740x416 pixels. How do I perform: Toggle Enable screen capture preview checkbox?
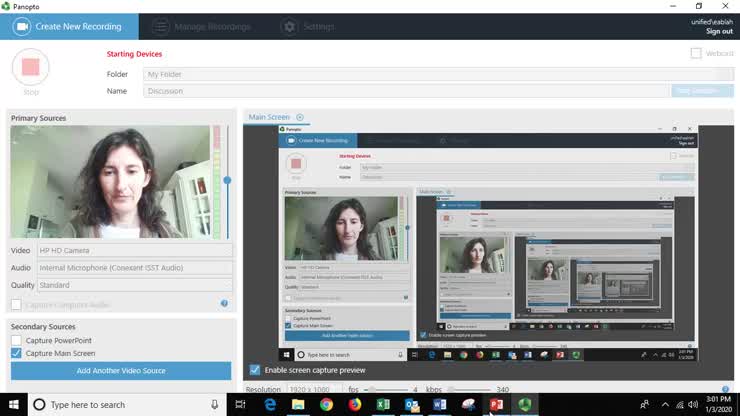(x=255, y=370)
